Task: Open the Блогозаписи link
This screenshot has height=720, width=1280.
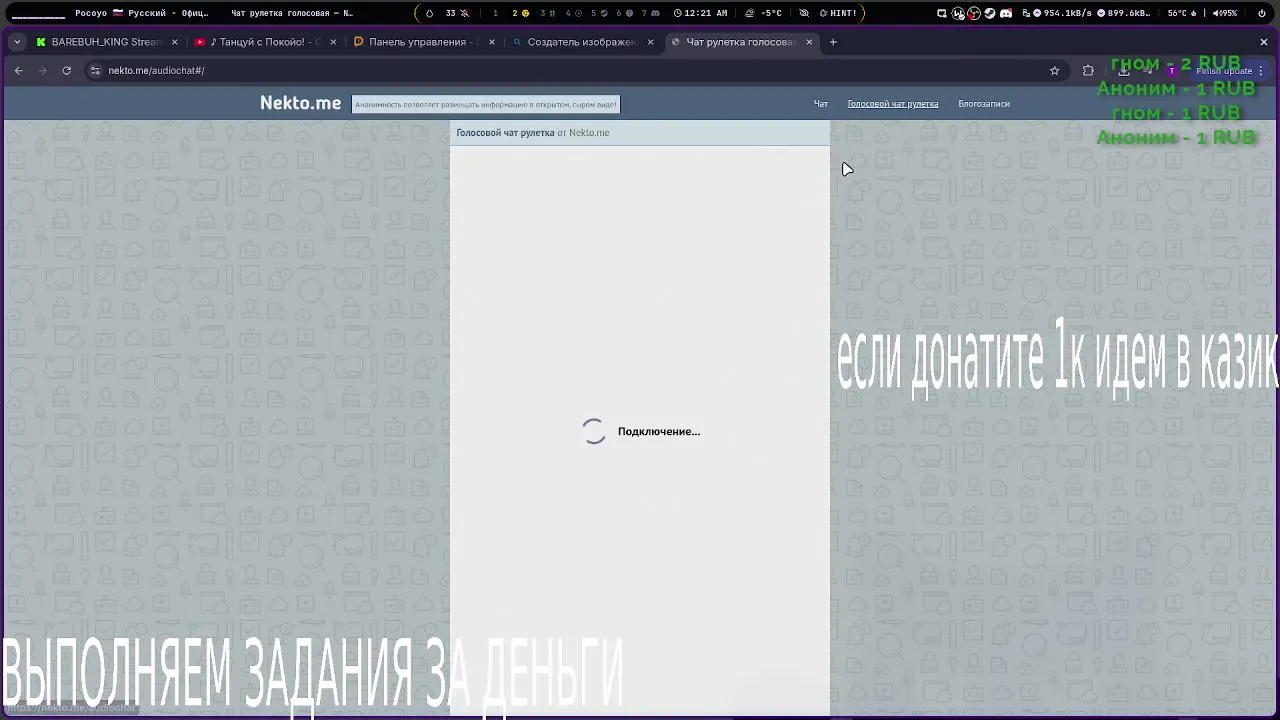Action: pos(984,104)
